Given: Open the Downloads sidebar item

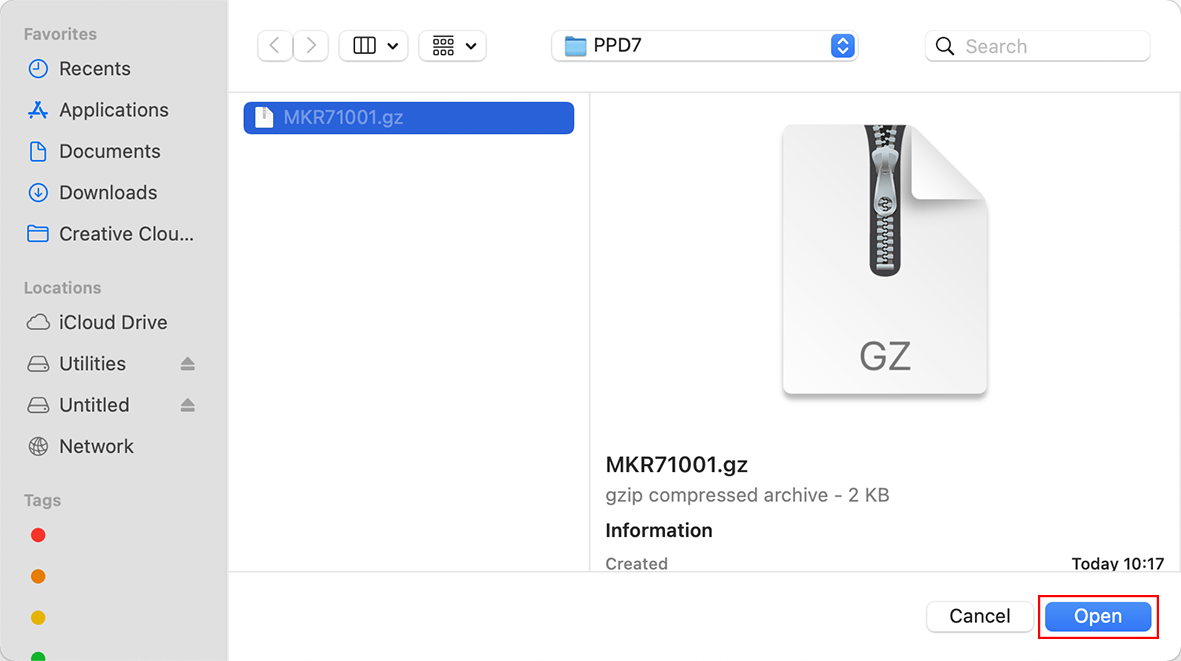Looking at the screenshot, I should point(108,192).
